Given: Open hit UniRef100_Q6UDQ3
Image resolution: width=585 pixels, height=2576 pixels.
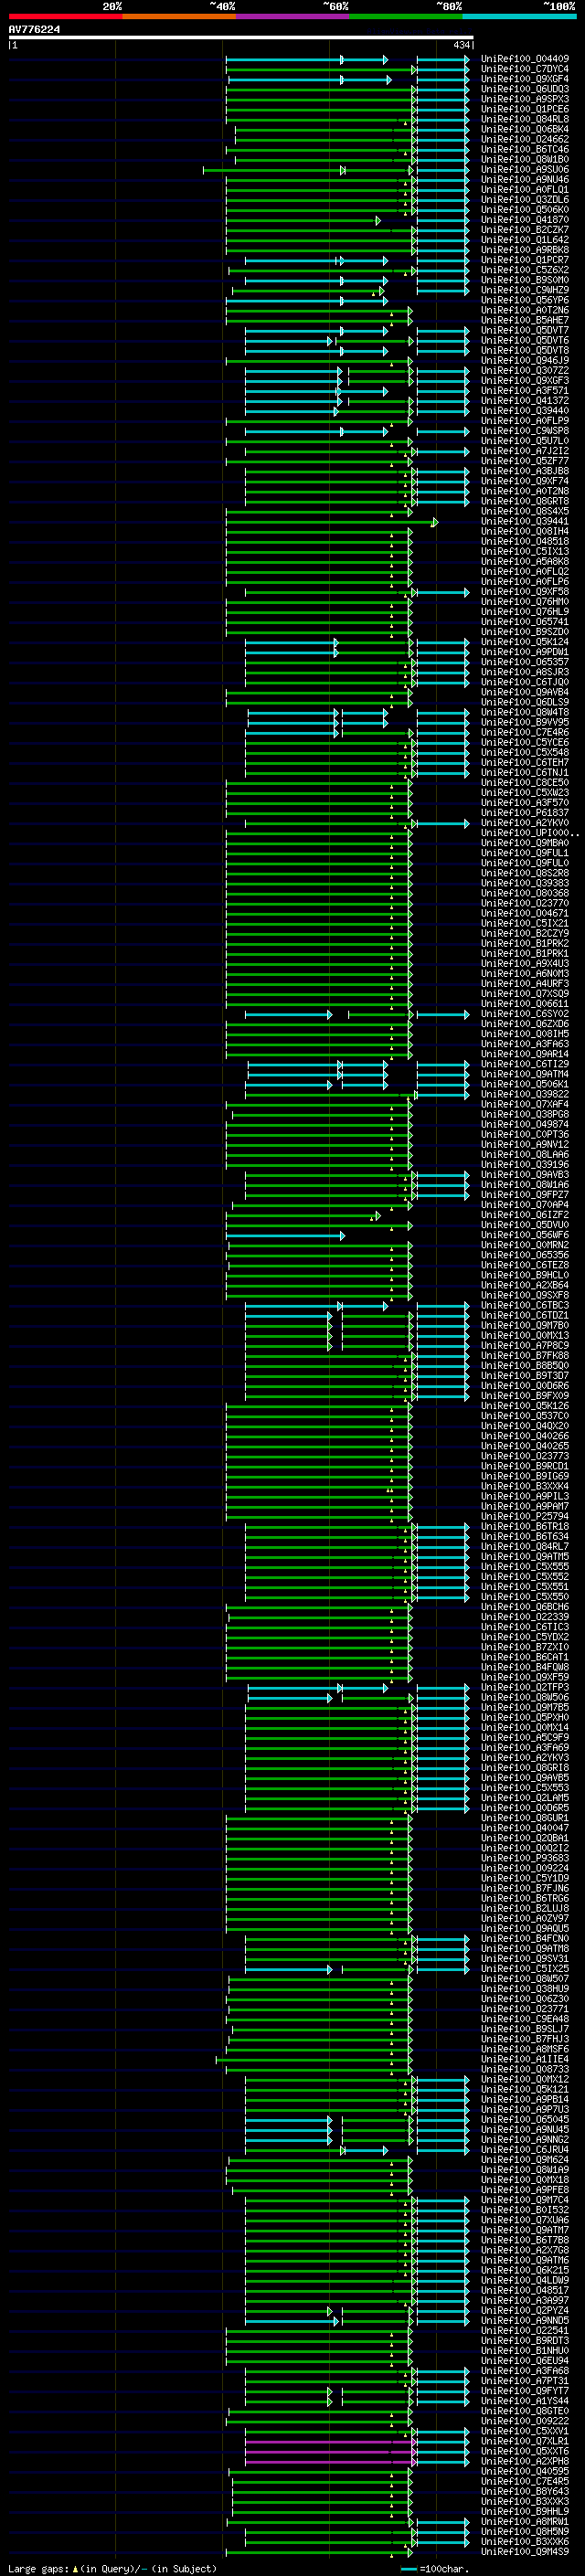Looking at the screenshot, I should (525, 89).
